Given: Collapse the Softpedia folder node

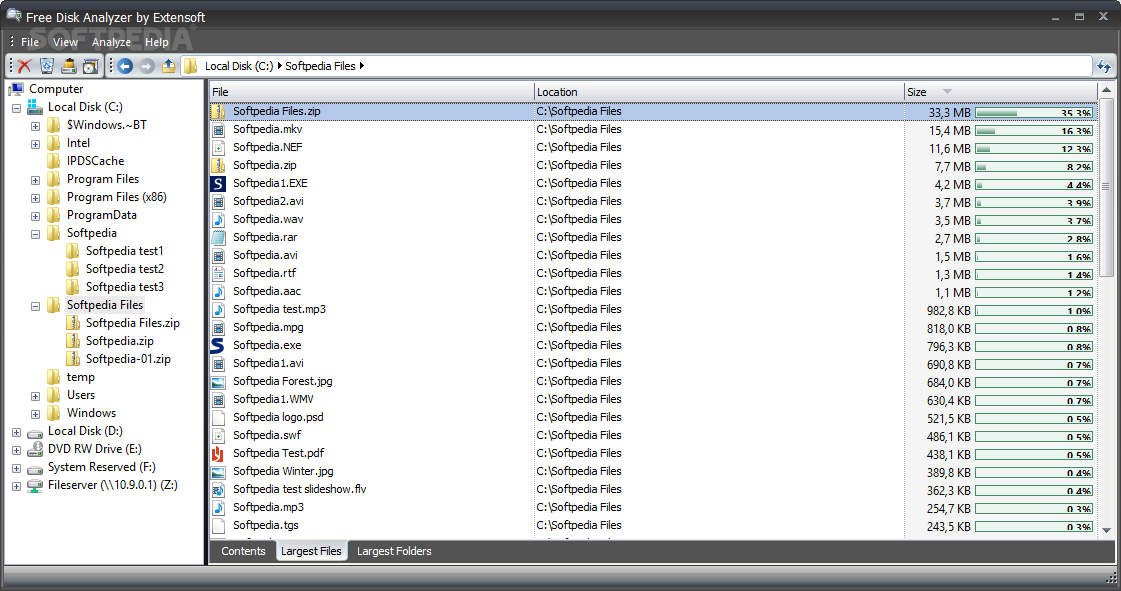Looking at the screenshot, I should pyautogui.click(x=35, y=234).
